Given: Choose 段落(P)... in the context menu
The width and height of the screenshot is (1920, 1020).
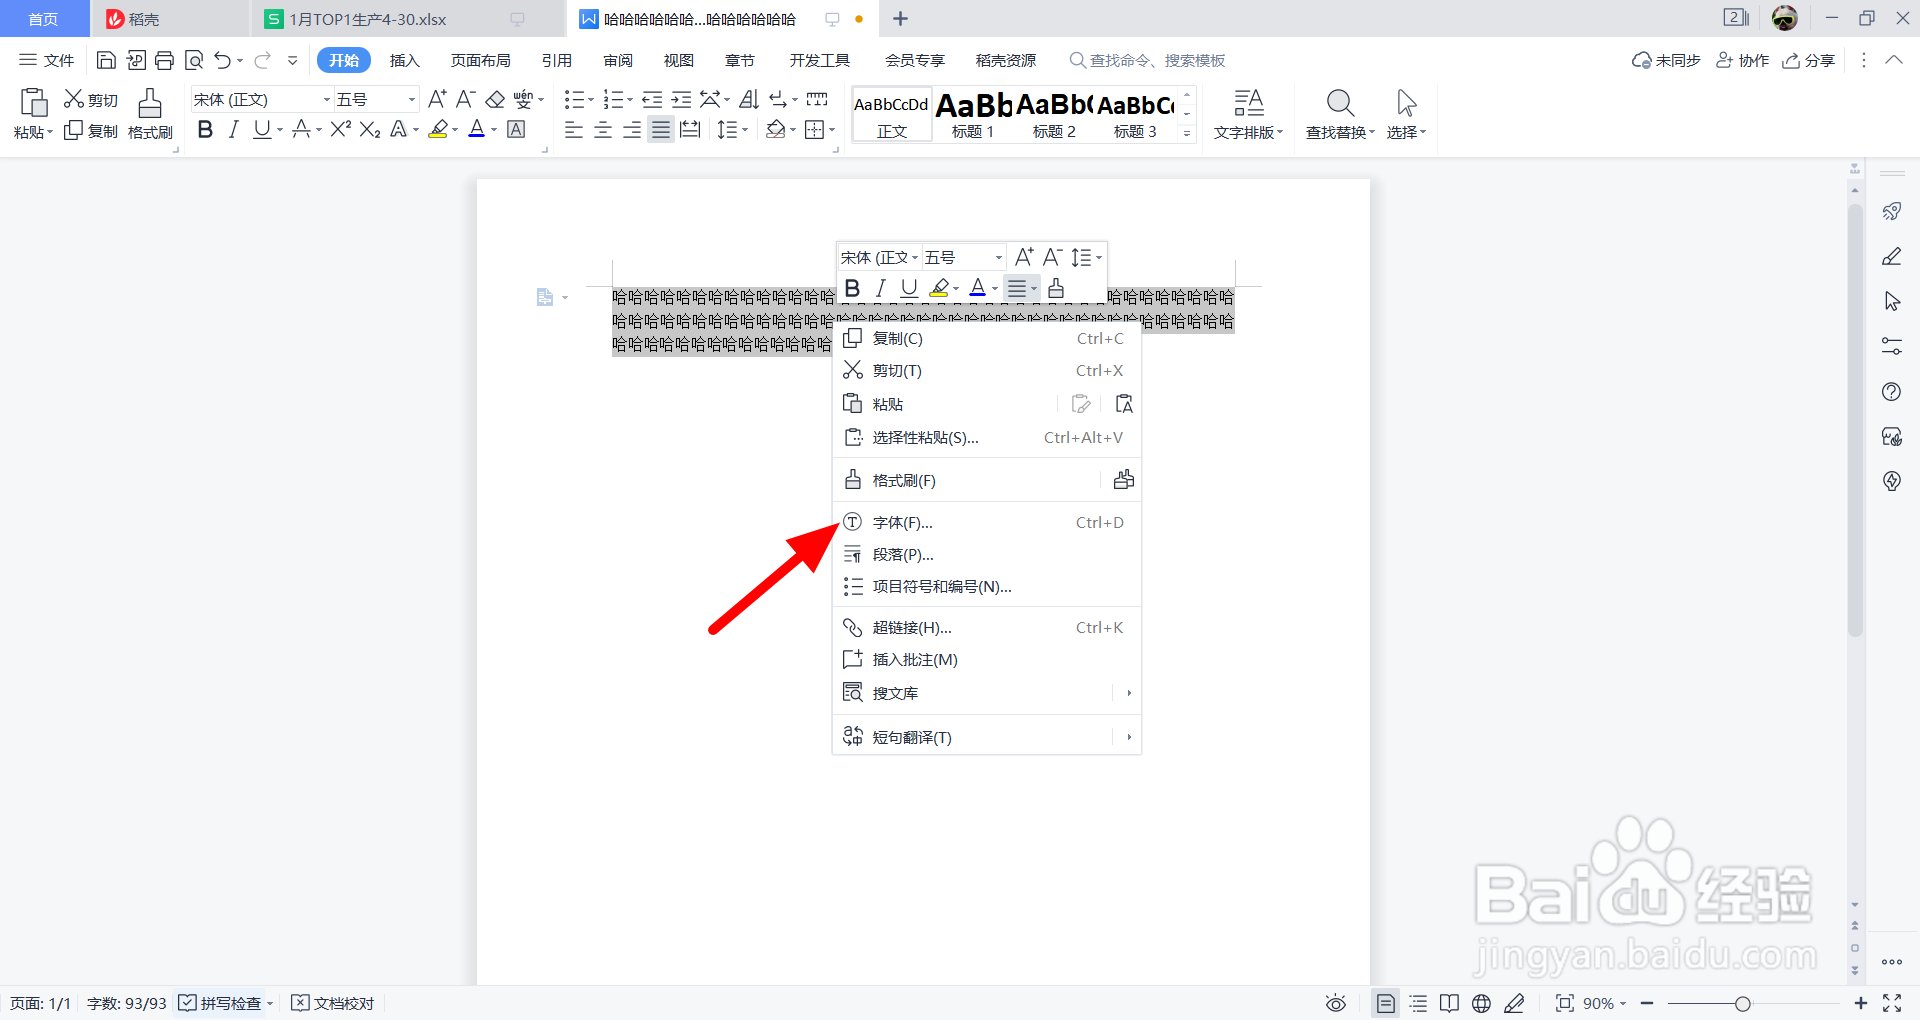Looking at the screenshot, I should (986, 554).
